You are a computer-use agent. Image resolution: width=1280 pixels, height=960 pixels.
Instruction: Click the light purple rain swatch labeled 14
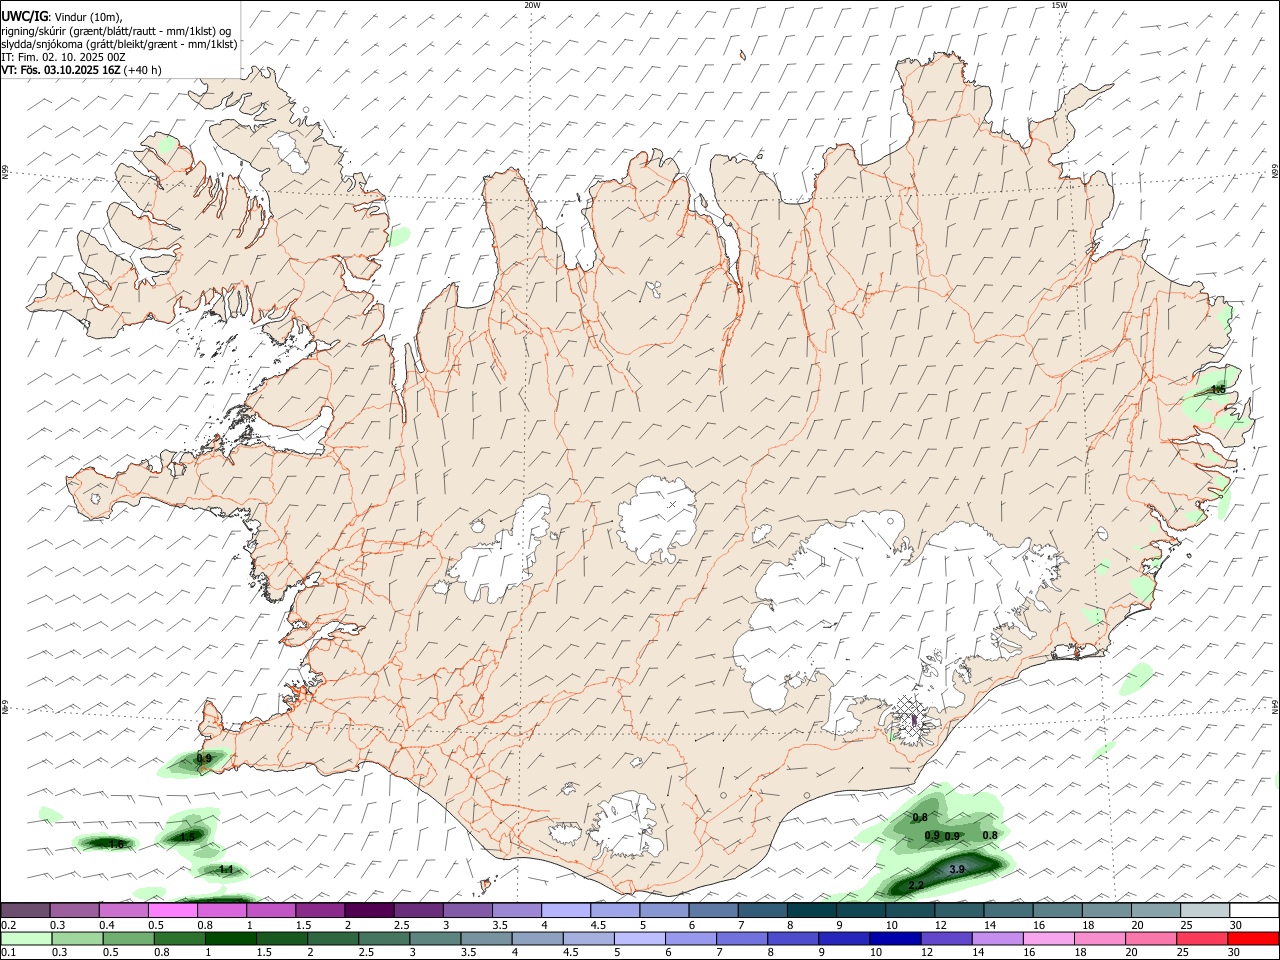click(997, 938)
